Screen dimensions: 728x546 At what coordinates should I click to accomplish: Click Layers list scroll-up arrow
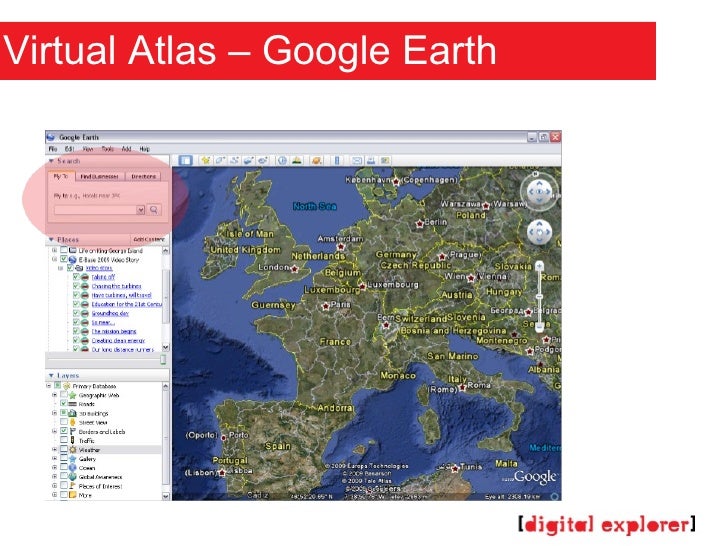(166, 386)
